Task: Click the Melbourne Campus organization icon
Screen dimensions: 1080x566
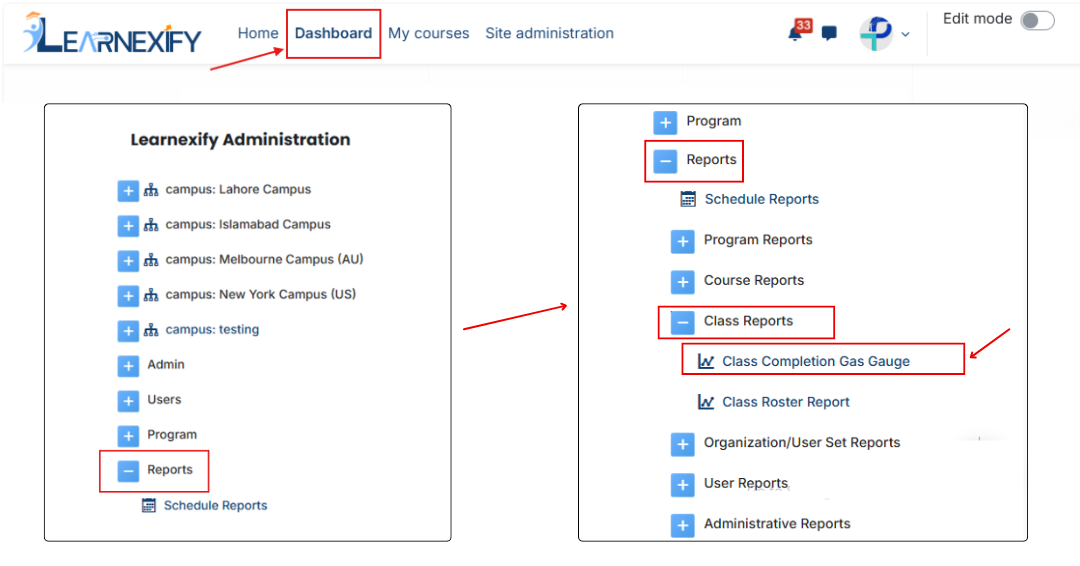Action: 151,260
